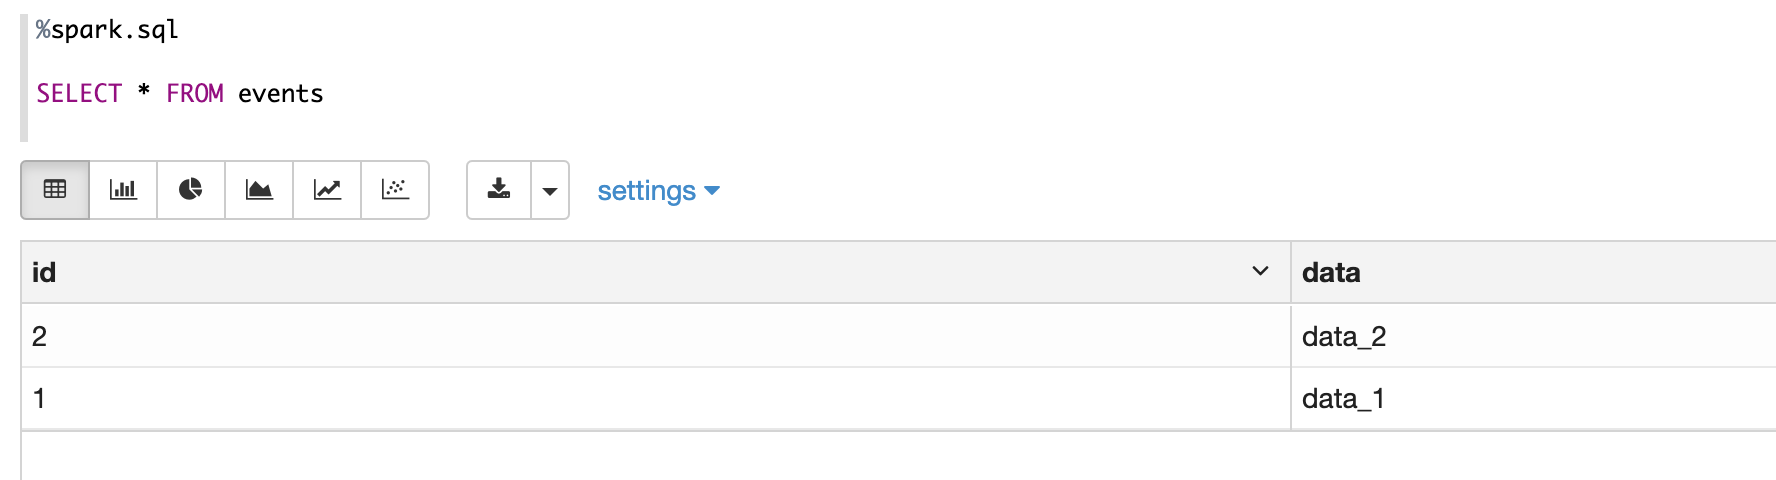Expand the settings dropdown
The width and height of the screenshot is (1776, 480).
pos(658,190)
